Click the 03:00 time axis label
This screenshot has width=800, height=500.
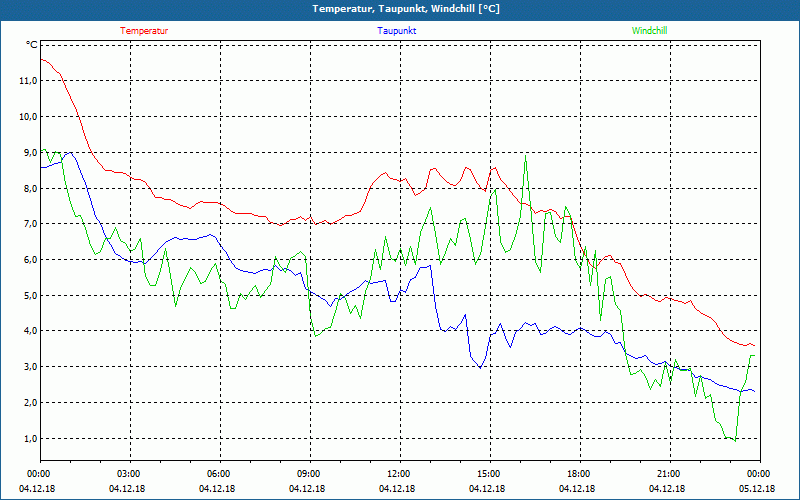point(131,474)
